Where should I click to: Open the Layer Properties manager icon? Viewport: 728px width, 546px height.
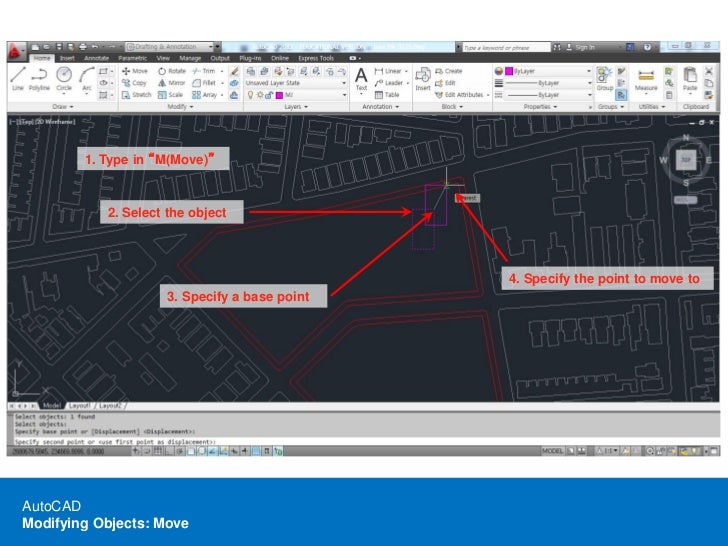tap(251, 71)
